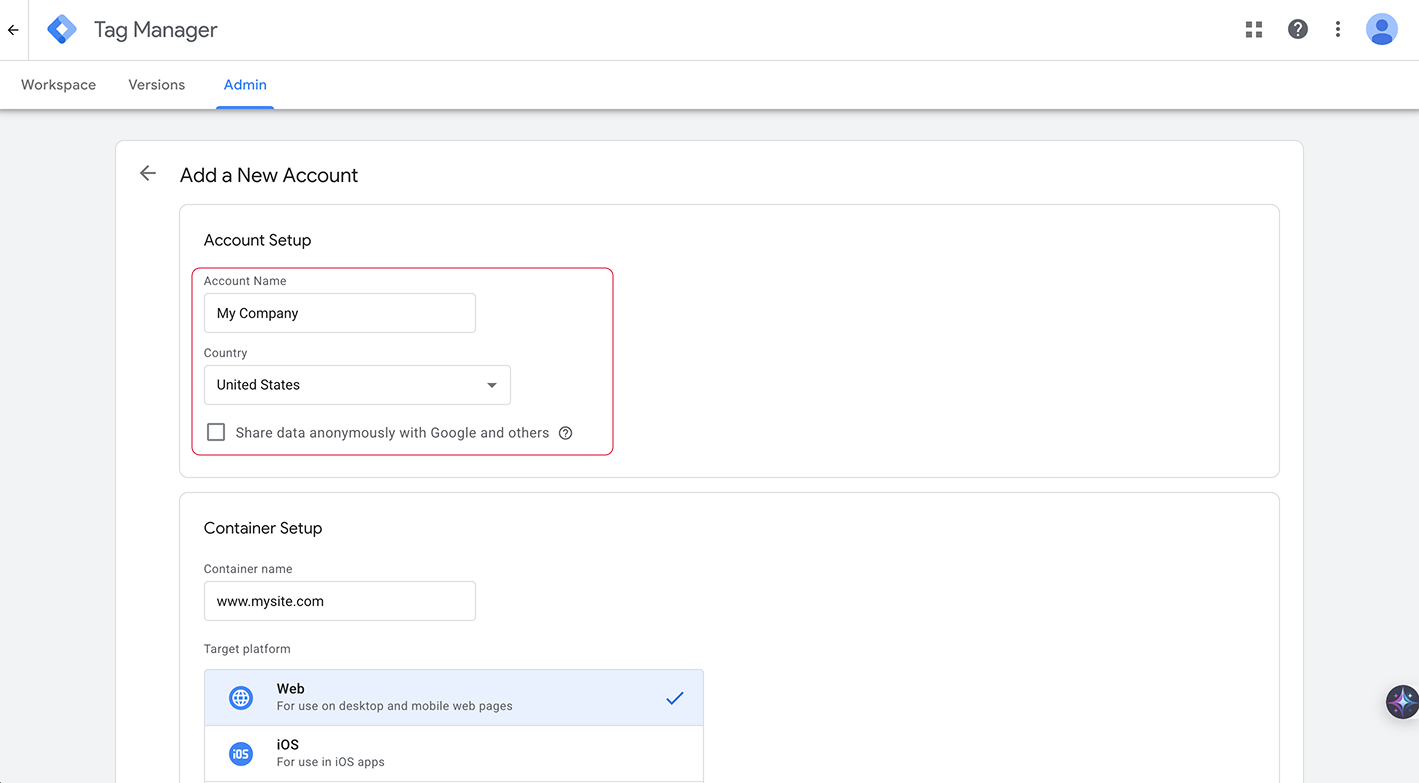
Task: Switch to the Workspace tab
Action: (x=59, y=85)
